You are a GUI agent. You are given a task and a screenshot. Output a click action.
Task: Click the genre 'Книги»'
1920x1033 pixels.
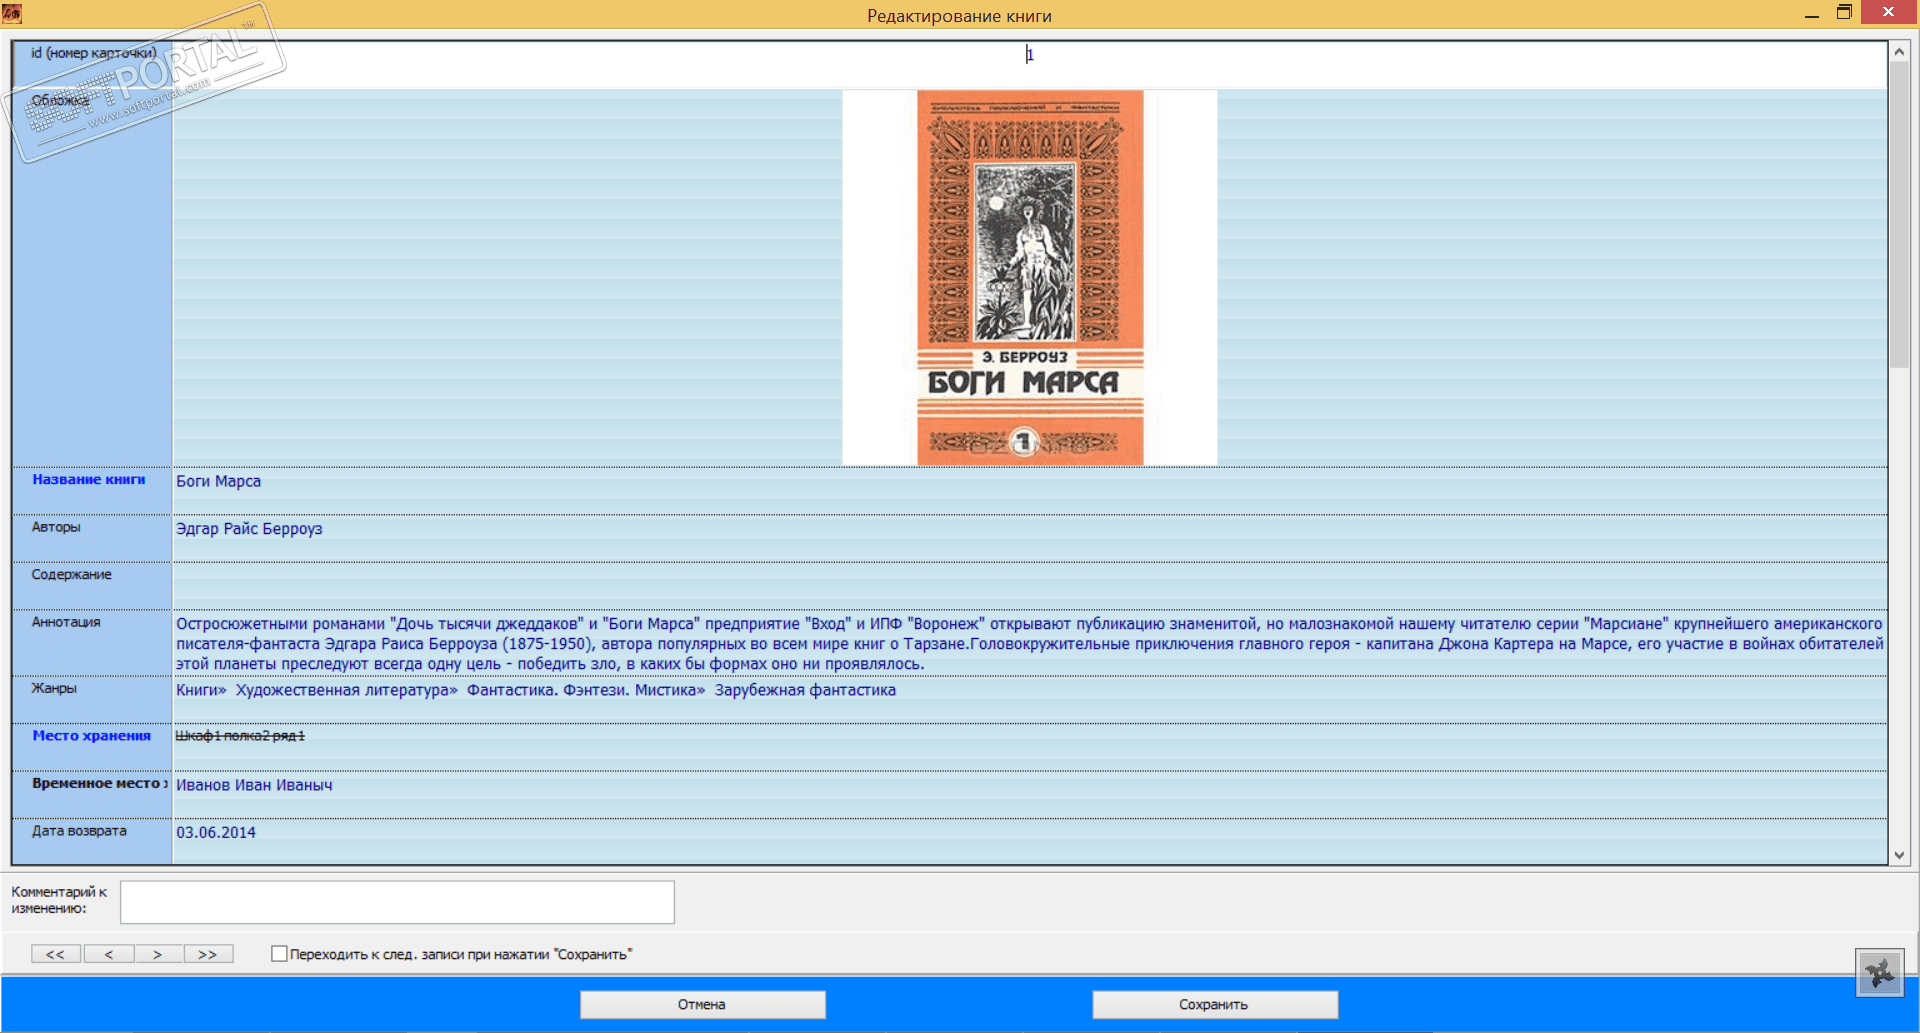pyautogui.click(x=202, y=690)
